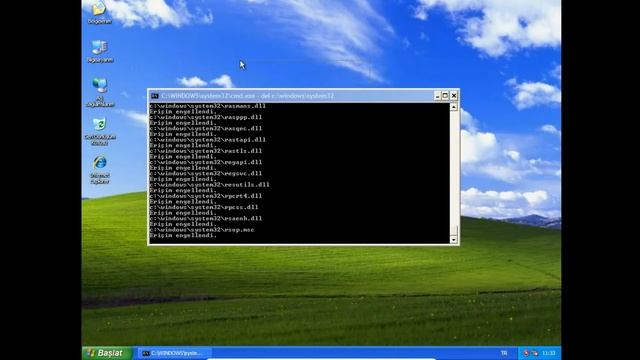Screen dimensions: 640x360
Task: Maximize the cmd.exe window
Action: [x=445, y=96]
